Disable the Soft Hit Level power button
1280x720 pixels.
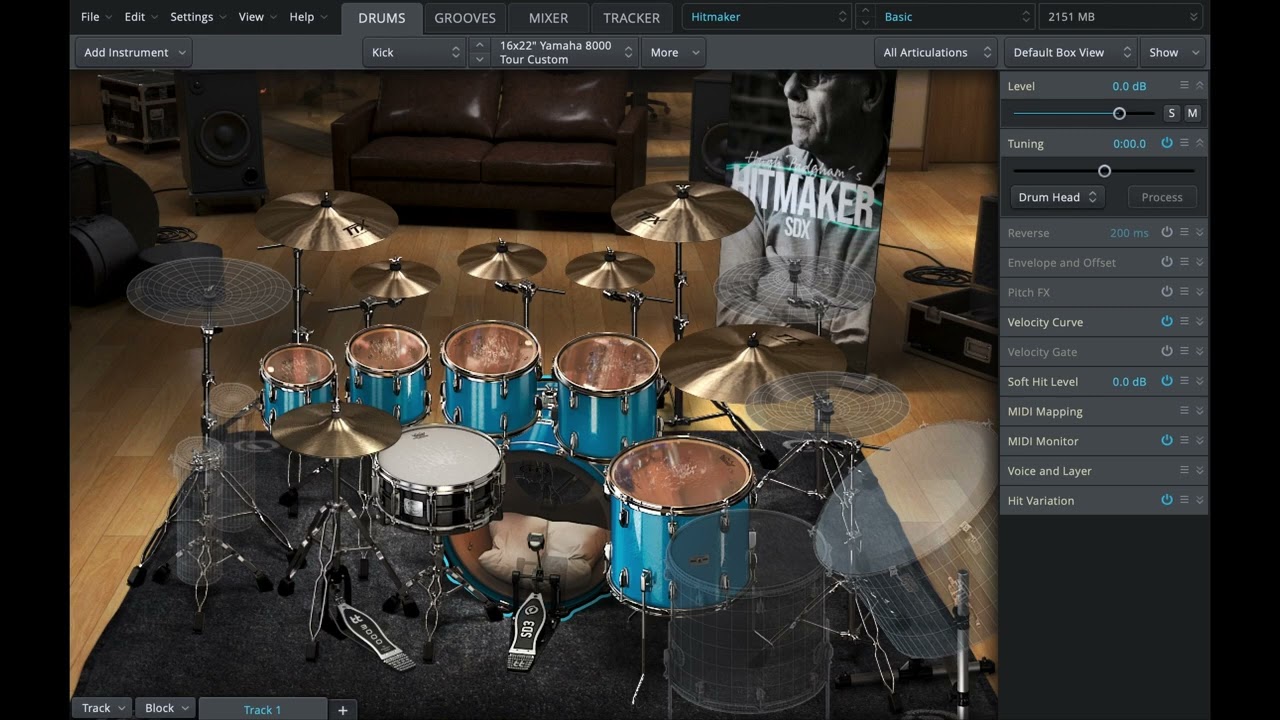coord(1167,381)
